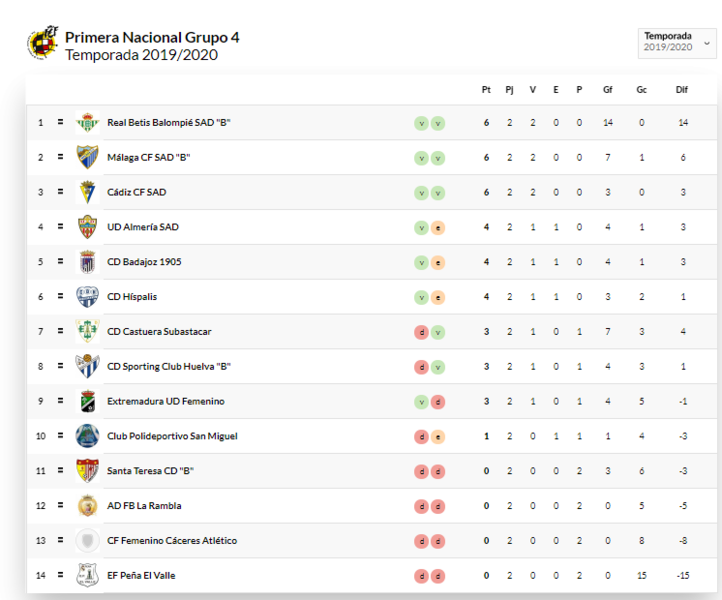Click the CD Híspalis crest
722x600 pixels.
[87, 297]
